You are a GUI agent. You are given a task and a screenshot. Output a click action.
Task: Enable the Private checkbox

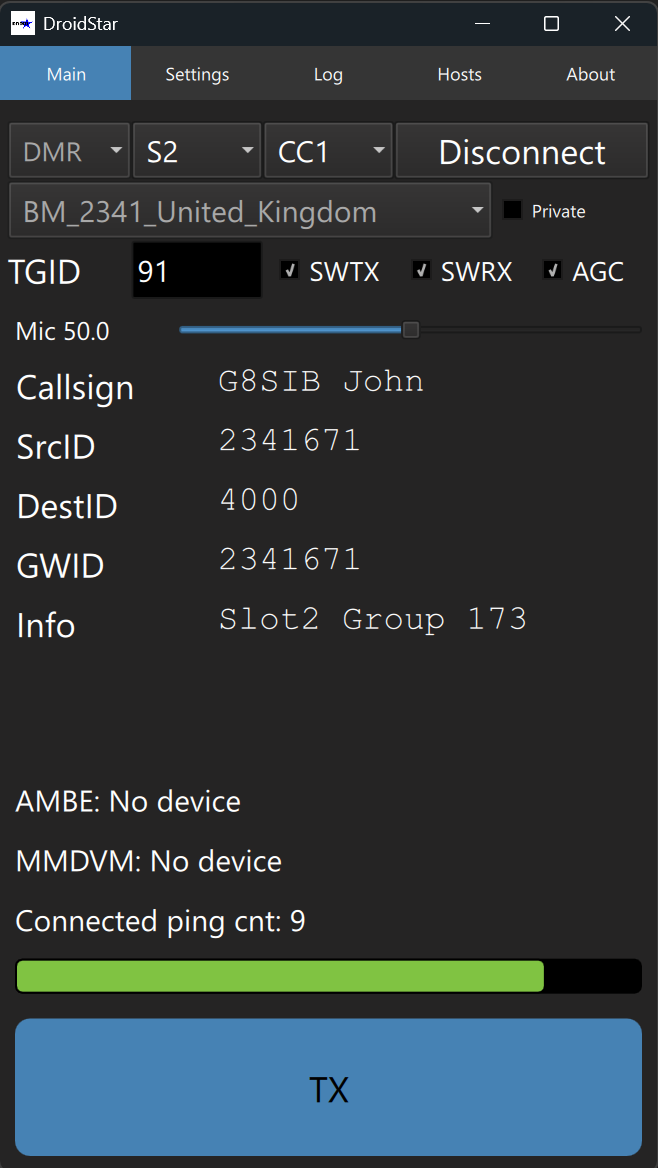tap(513, 210)
